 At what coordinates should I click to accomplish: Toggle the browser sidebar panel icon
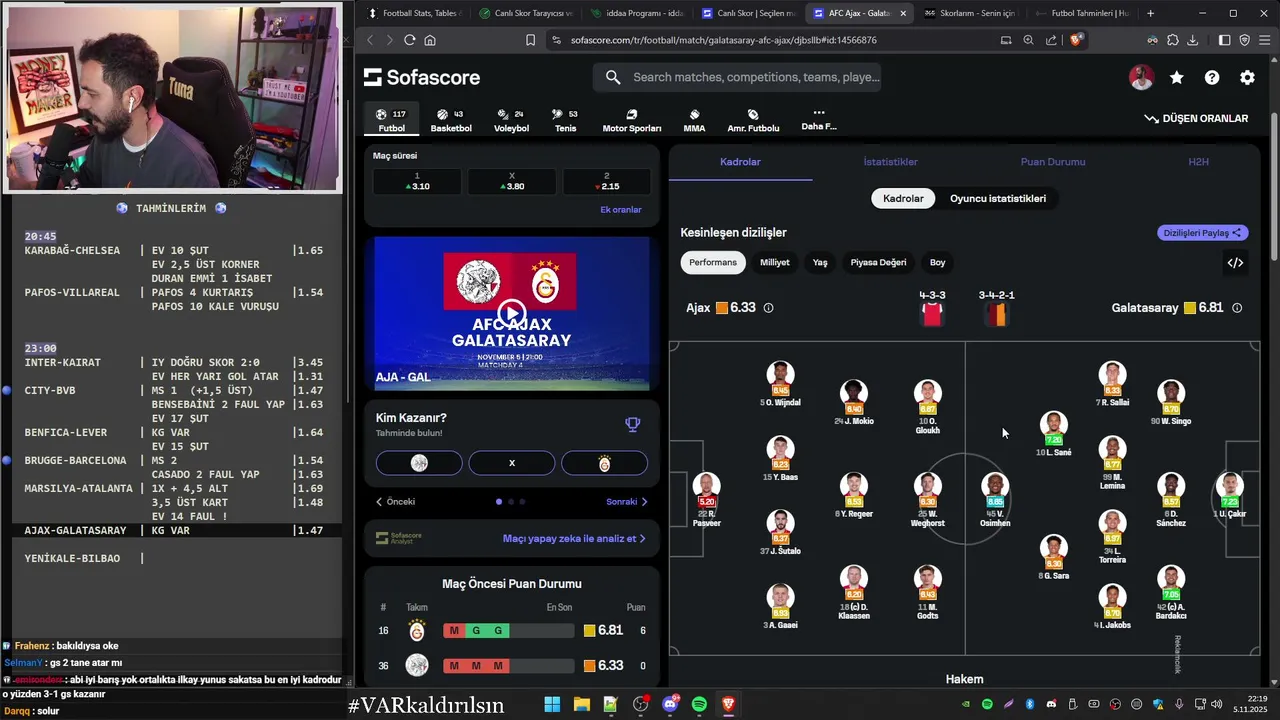click(1224, 40)
